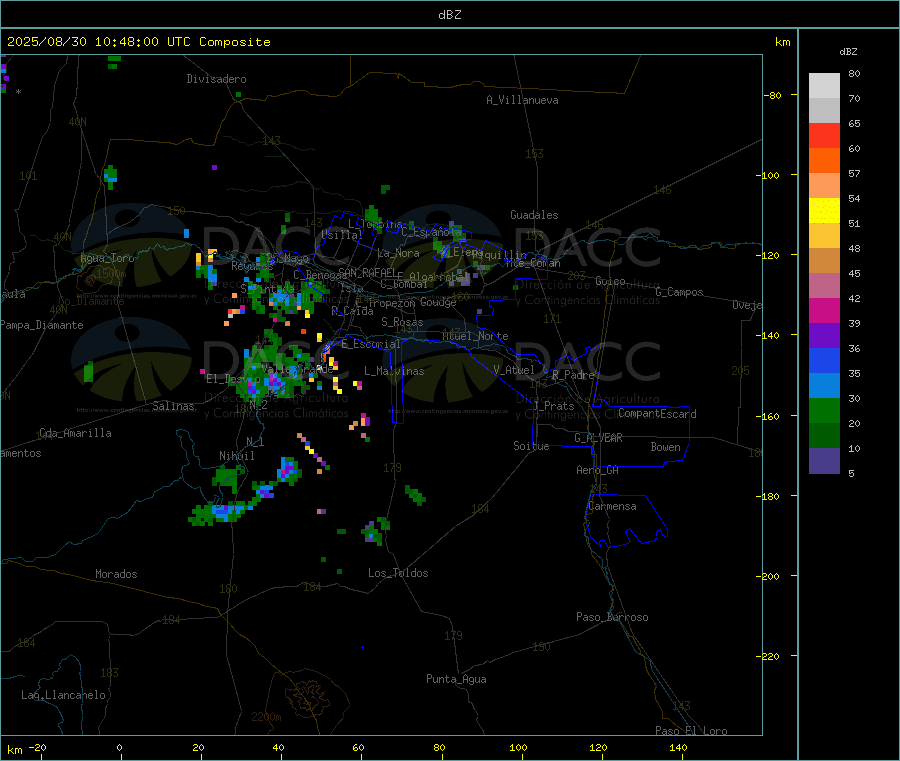Click the S_Rosas location label
The width and height of the screenshot is (900, 761).
402,322
